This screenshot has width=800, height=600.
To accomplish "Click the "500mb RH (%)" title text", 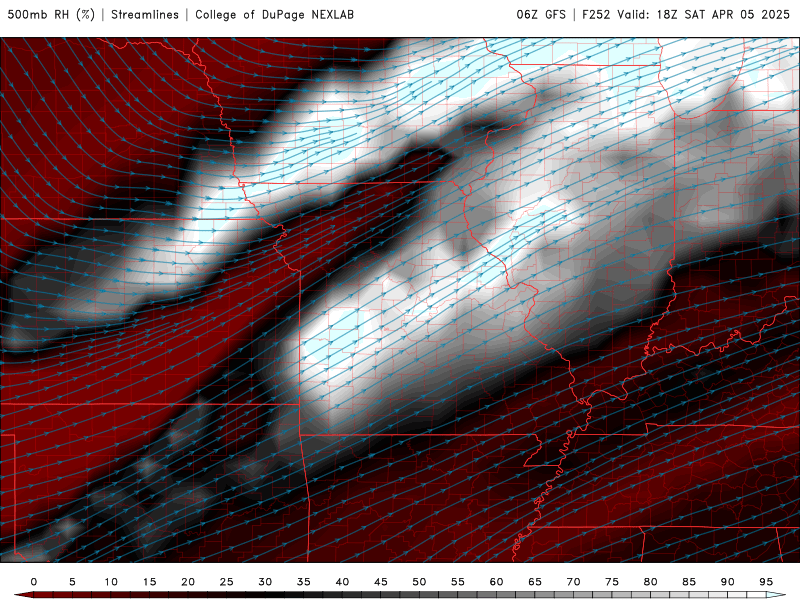I will (x=51, y=15).
